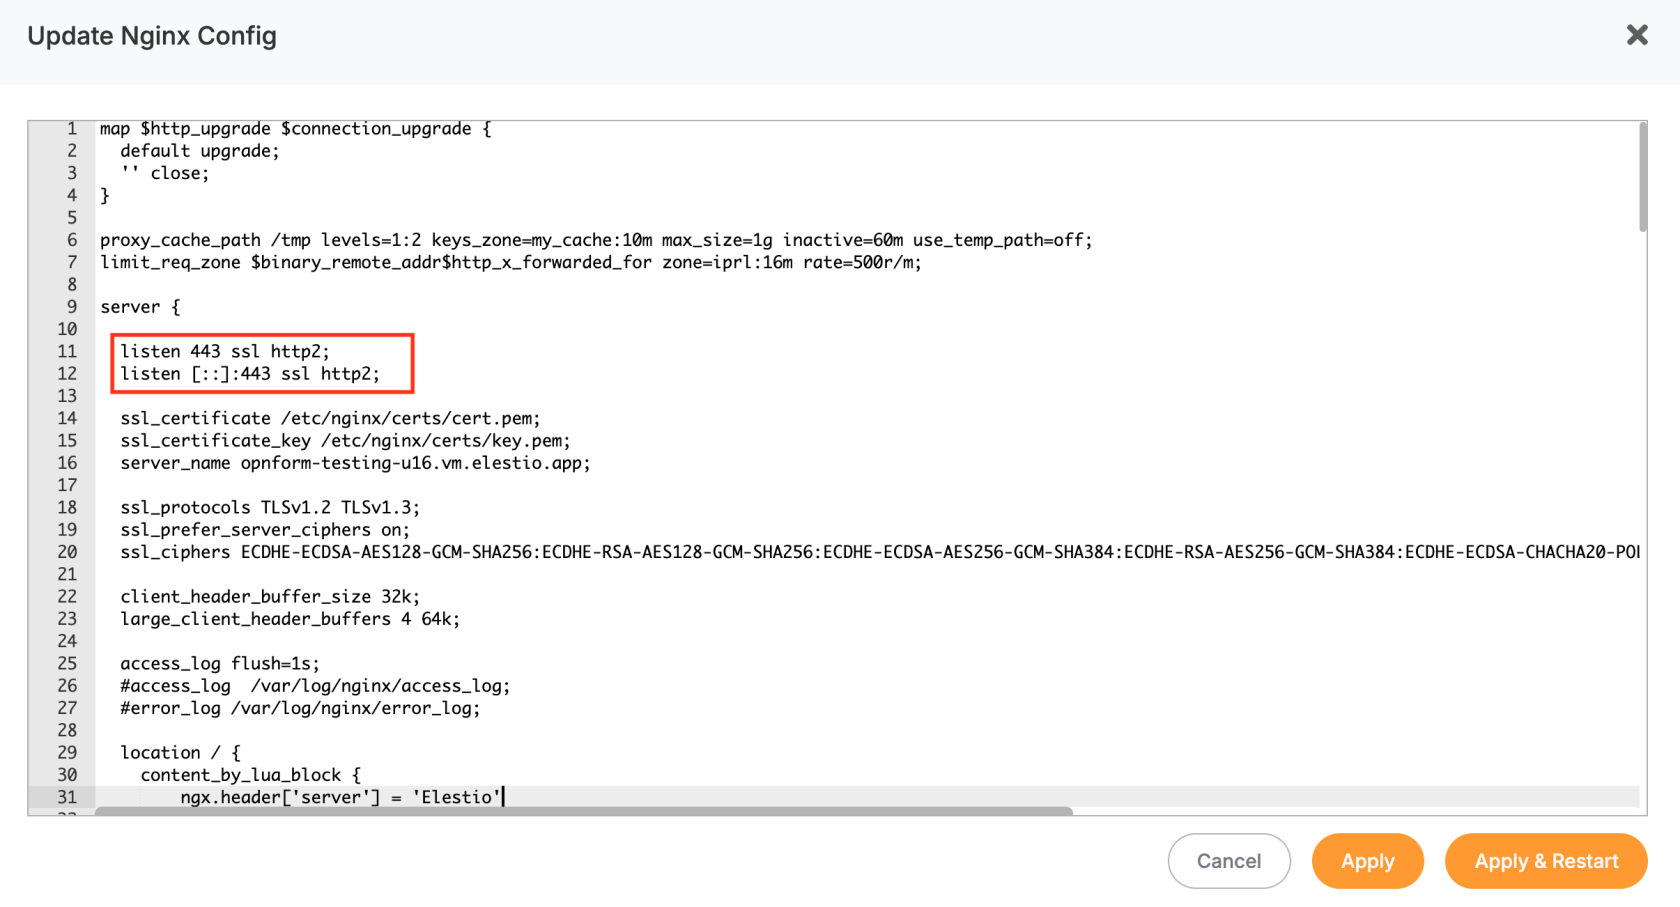Click the server_name opnform-testing line

355,463
